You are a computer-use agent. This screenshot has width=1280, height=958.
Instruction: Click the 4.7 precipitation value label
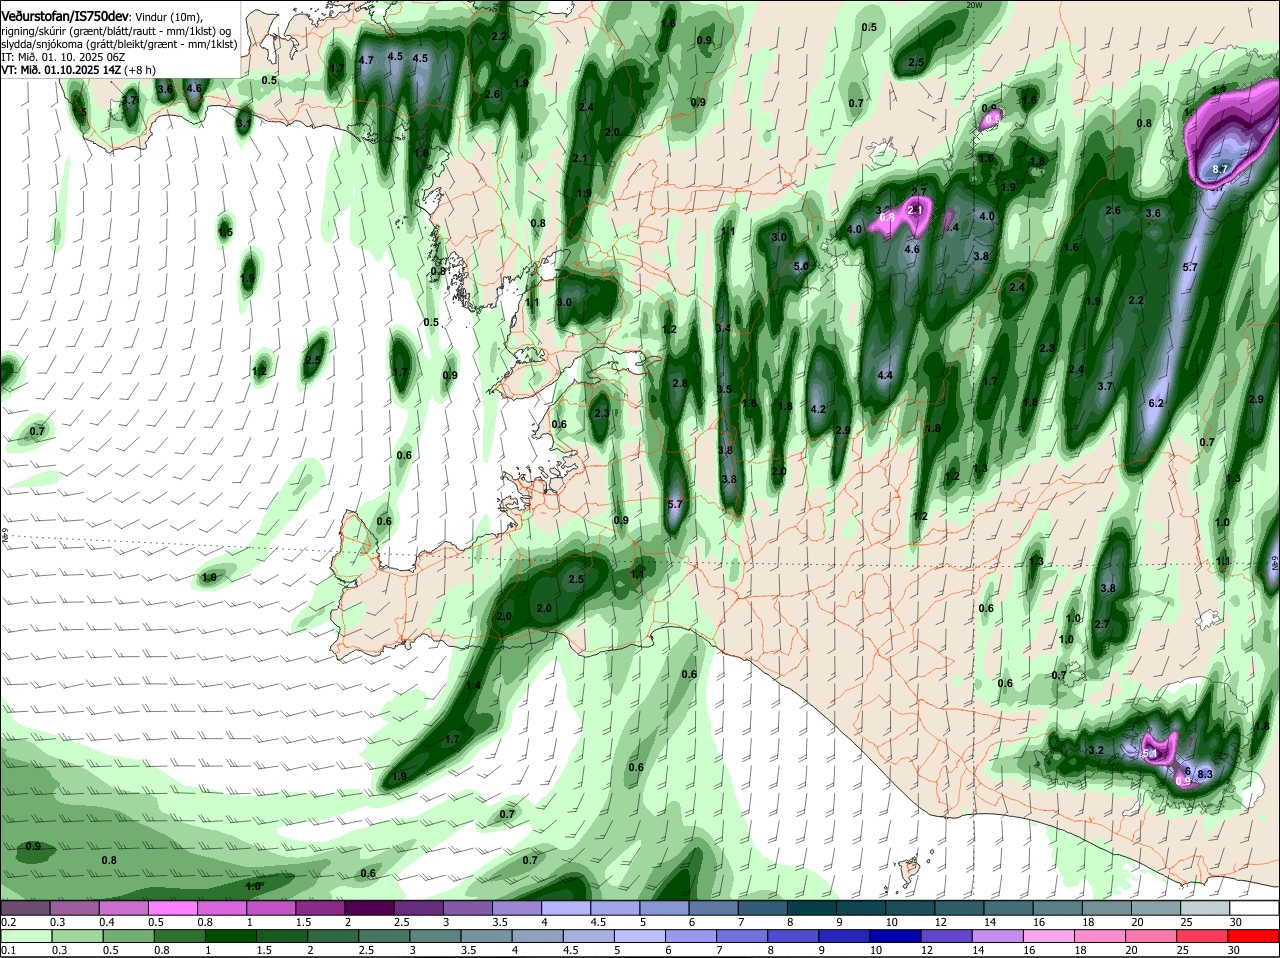click(366, 60)
